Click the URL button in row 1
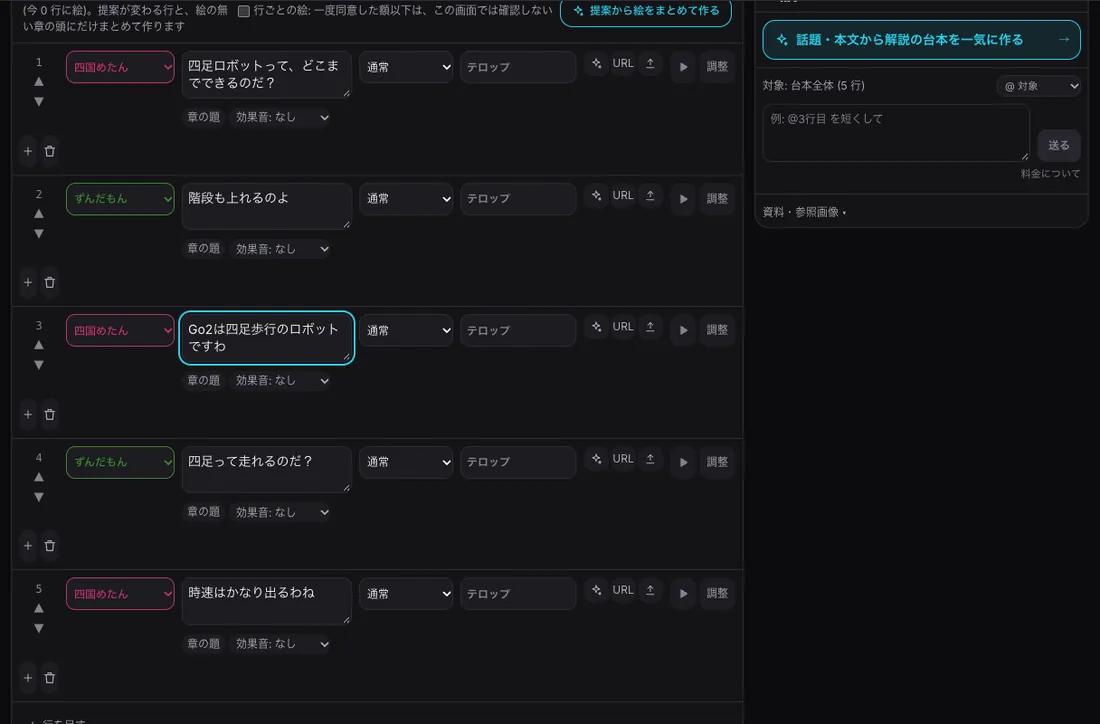 pos(623,63)
